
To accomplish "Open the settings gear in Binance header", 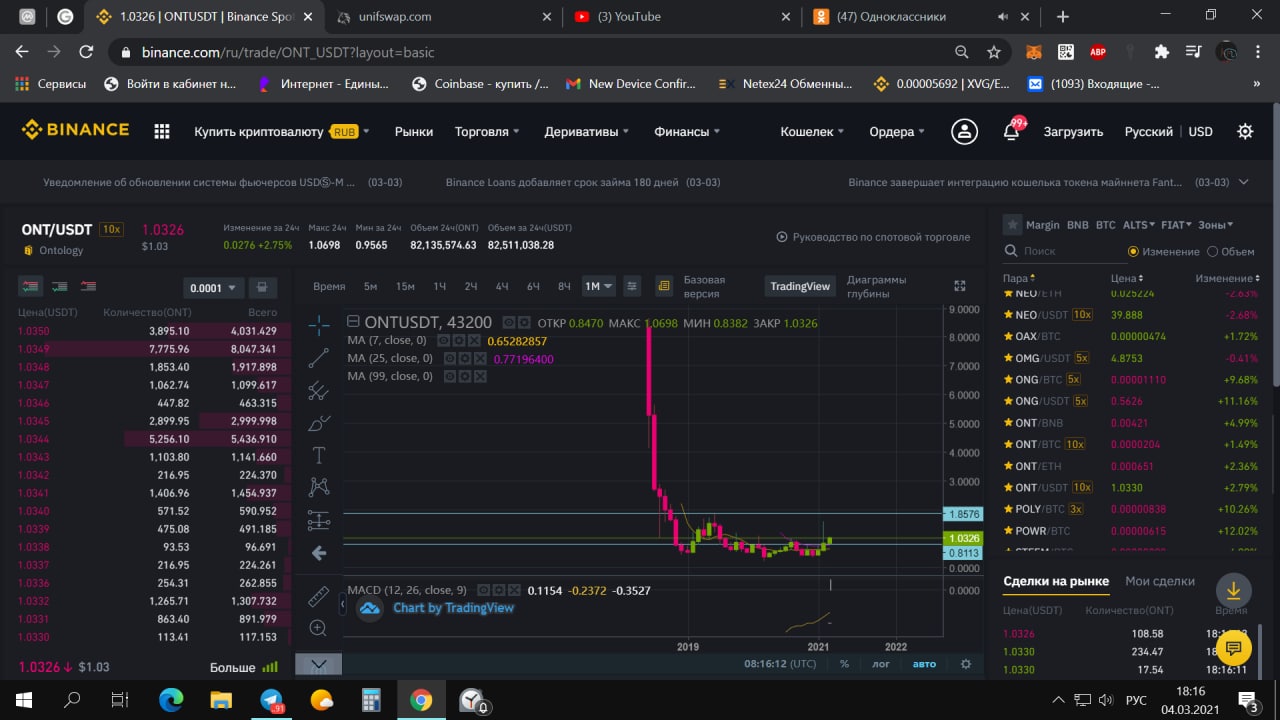I will (x=1245, y=131).
